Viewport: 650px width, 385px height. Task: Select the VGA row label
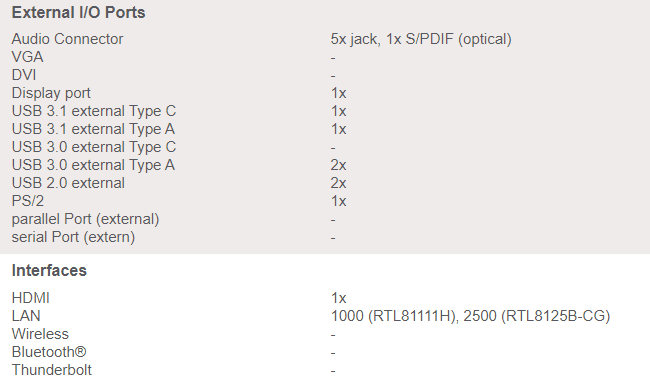click(x=27, y=57)
